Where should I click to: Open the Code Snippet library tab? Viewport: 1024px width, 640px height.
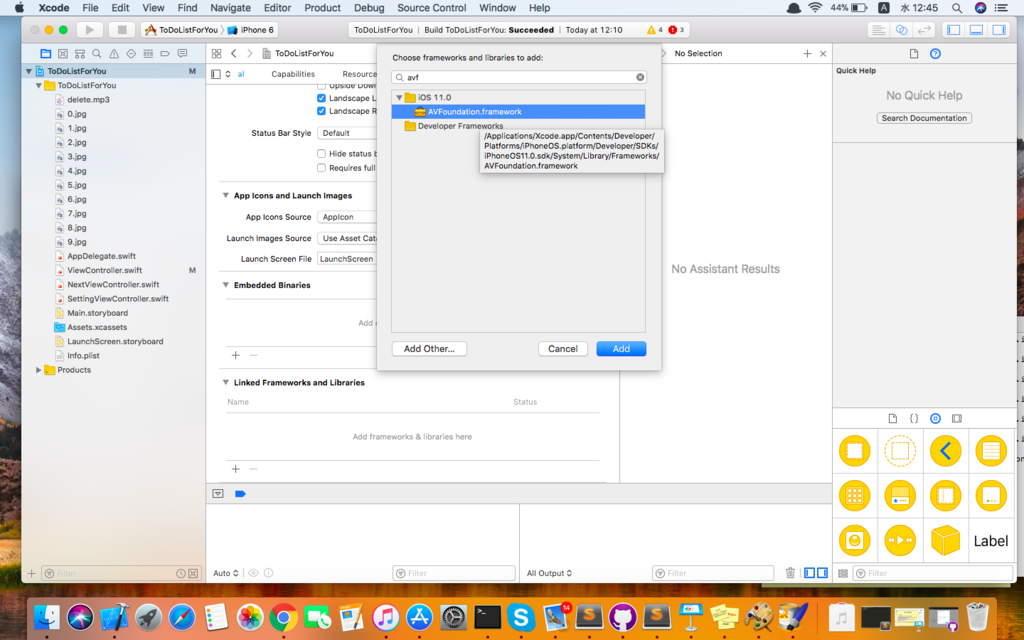coord(914,419)
